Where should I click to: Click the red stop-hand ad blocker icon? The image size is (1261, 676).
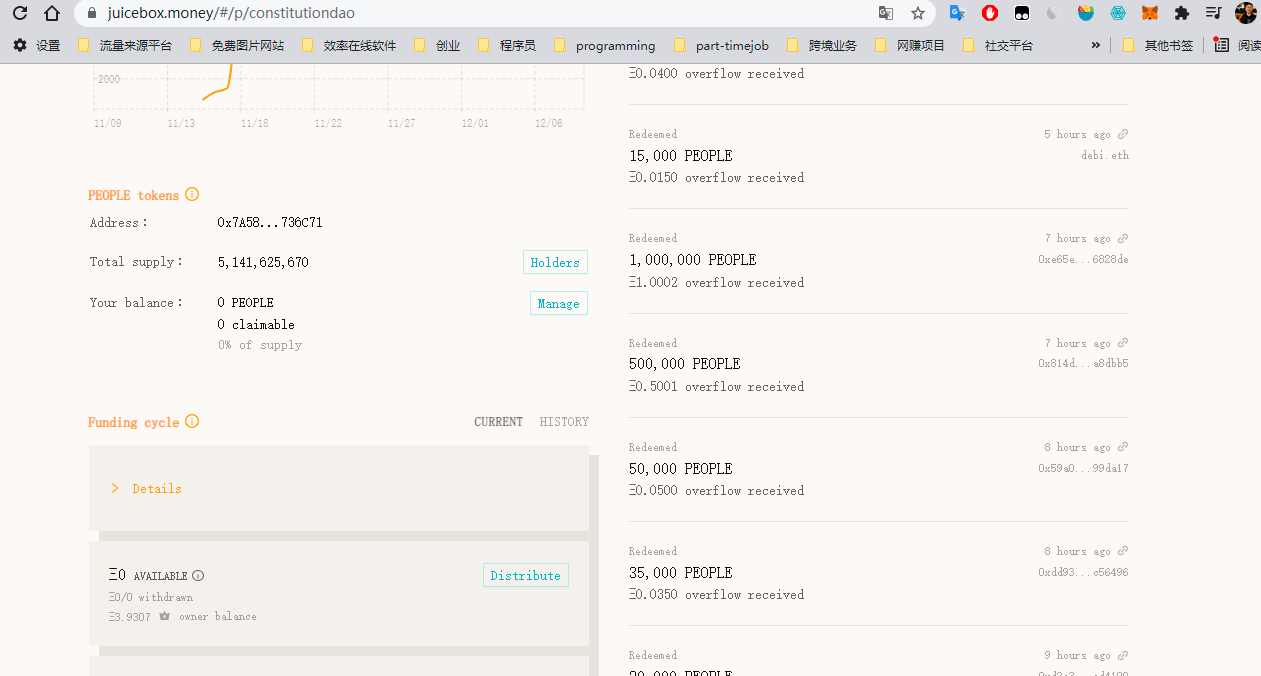990,13
